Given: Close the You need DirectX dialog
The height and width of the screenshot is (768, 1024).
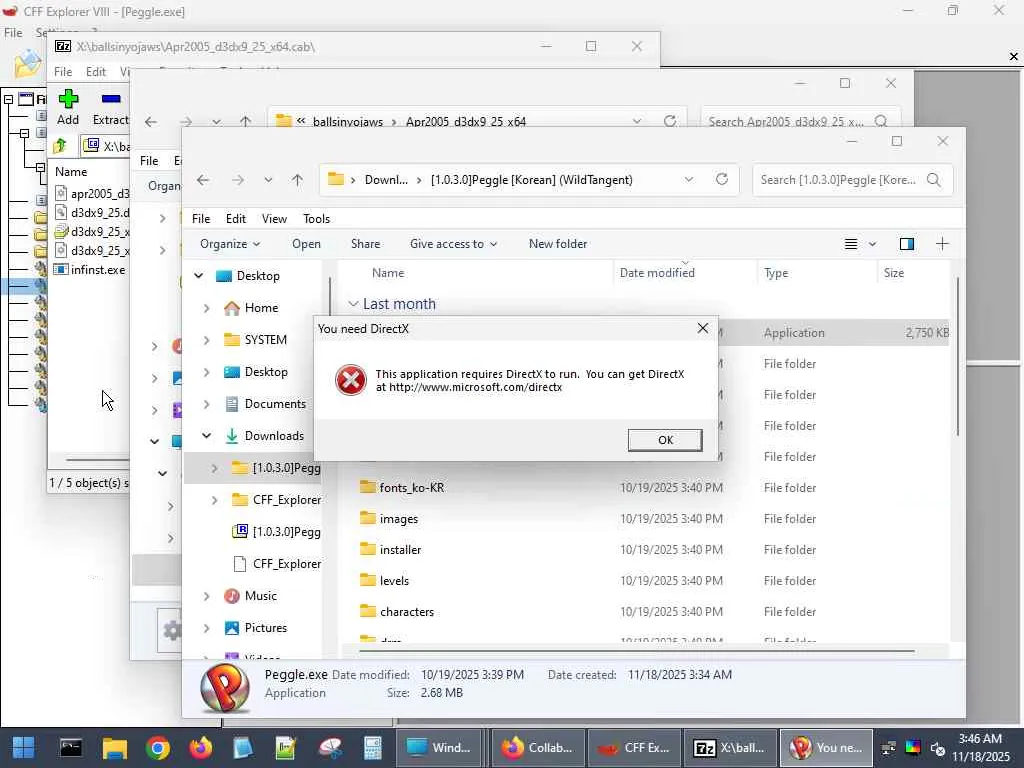Looking at the screenshot, I should coord(703,328).
